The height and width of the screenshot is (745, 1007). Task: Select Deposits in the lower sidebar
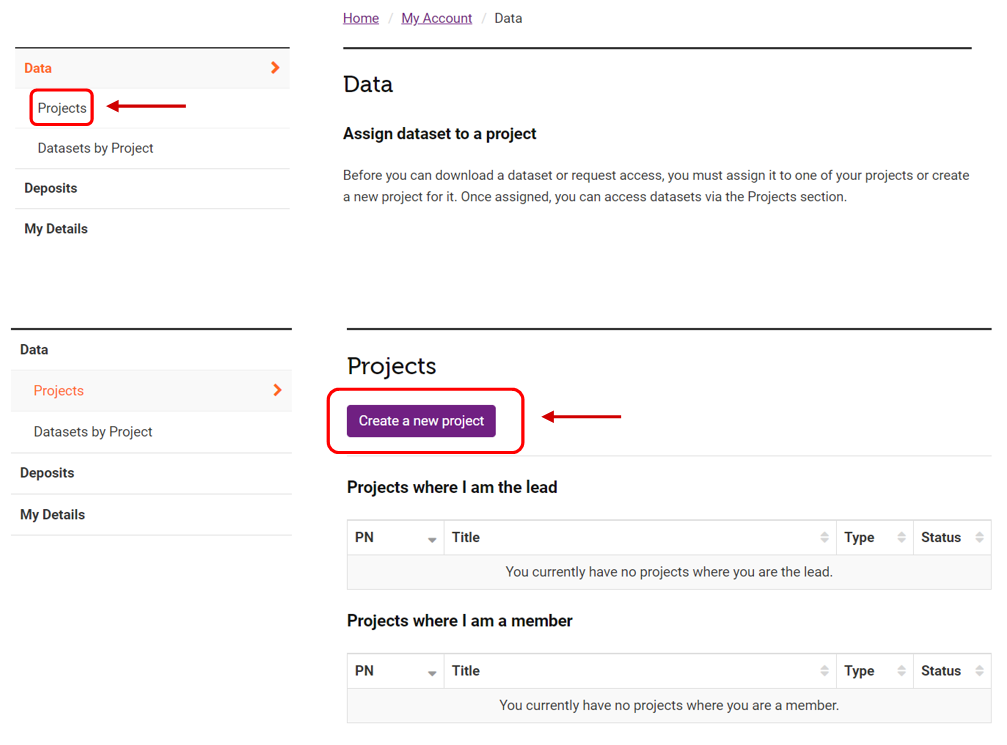point(47,473)
